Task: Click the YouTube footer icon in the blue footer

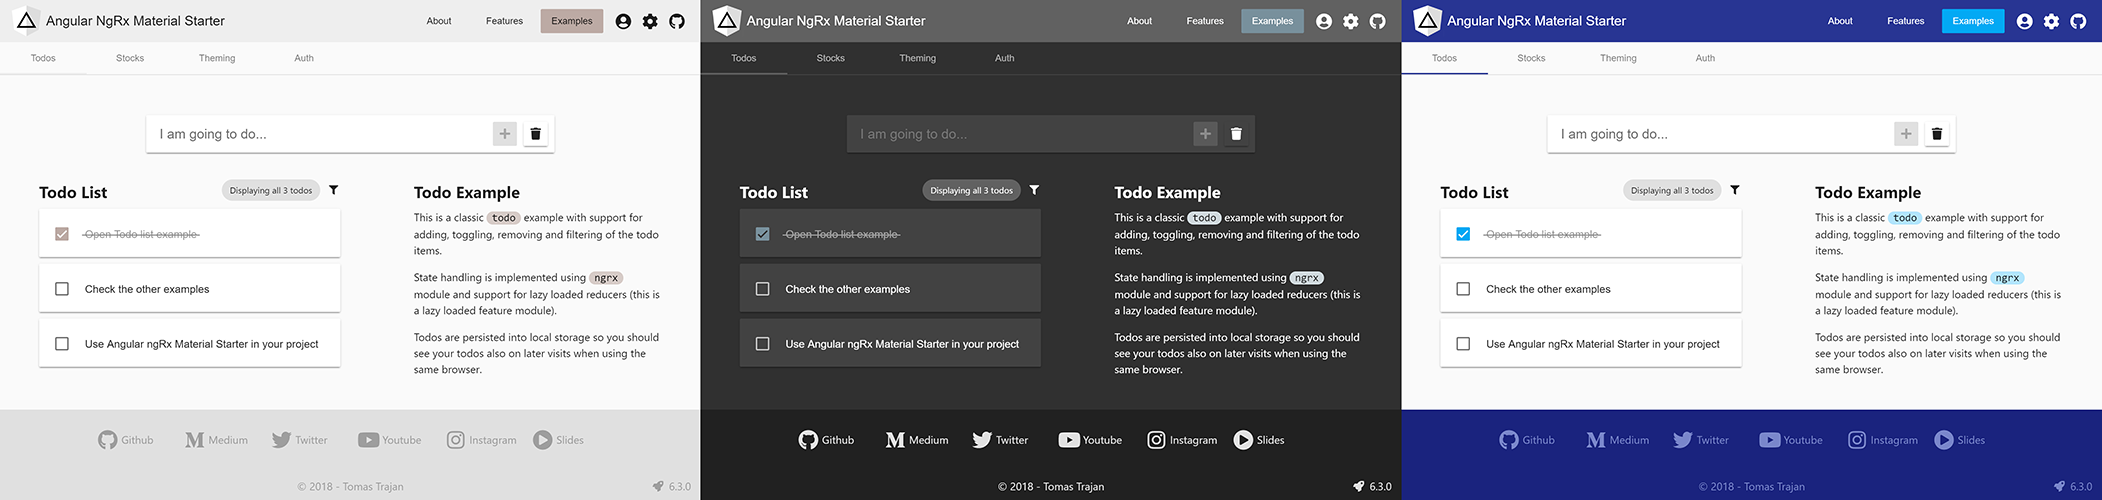Action: coord(1769,440)
